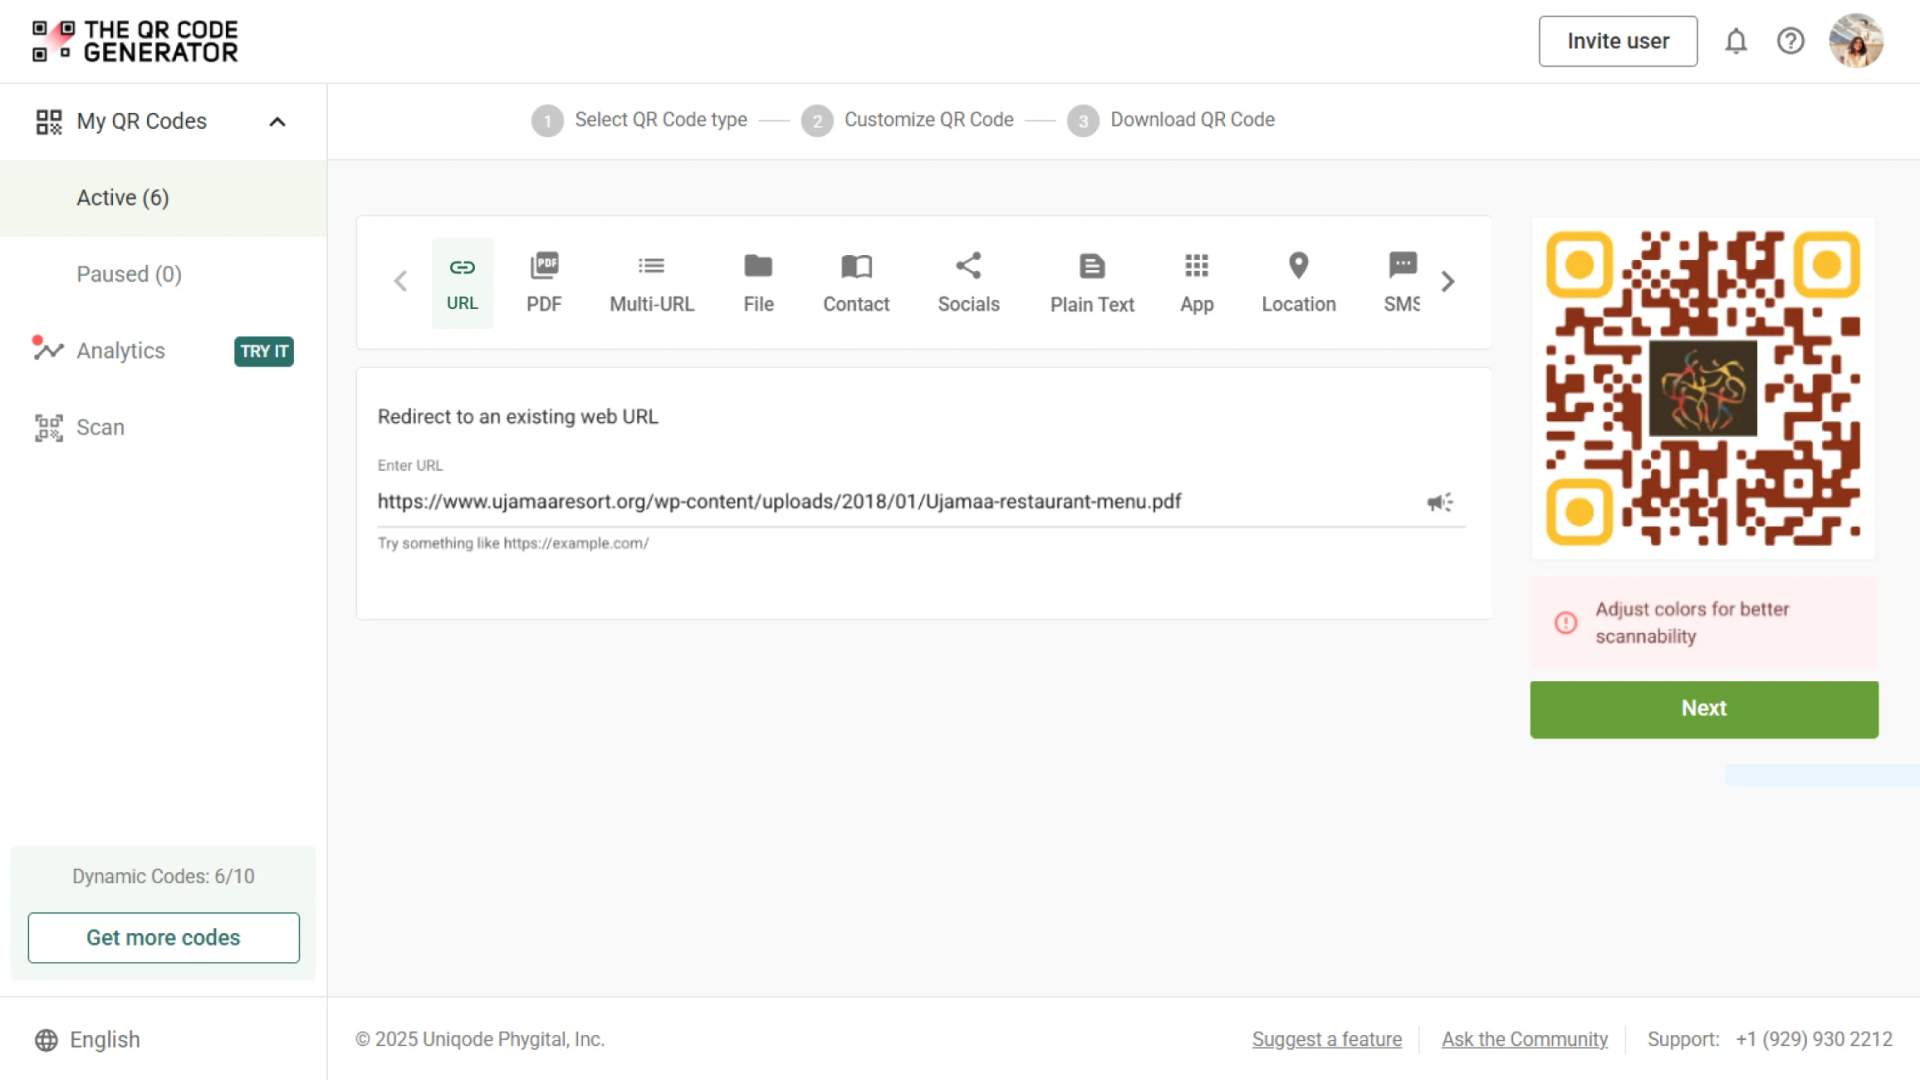Click the My QR Codes grid icon
1920x1080 pixels.
49,122
